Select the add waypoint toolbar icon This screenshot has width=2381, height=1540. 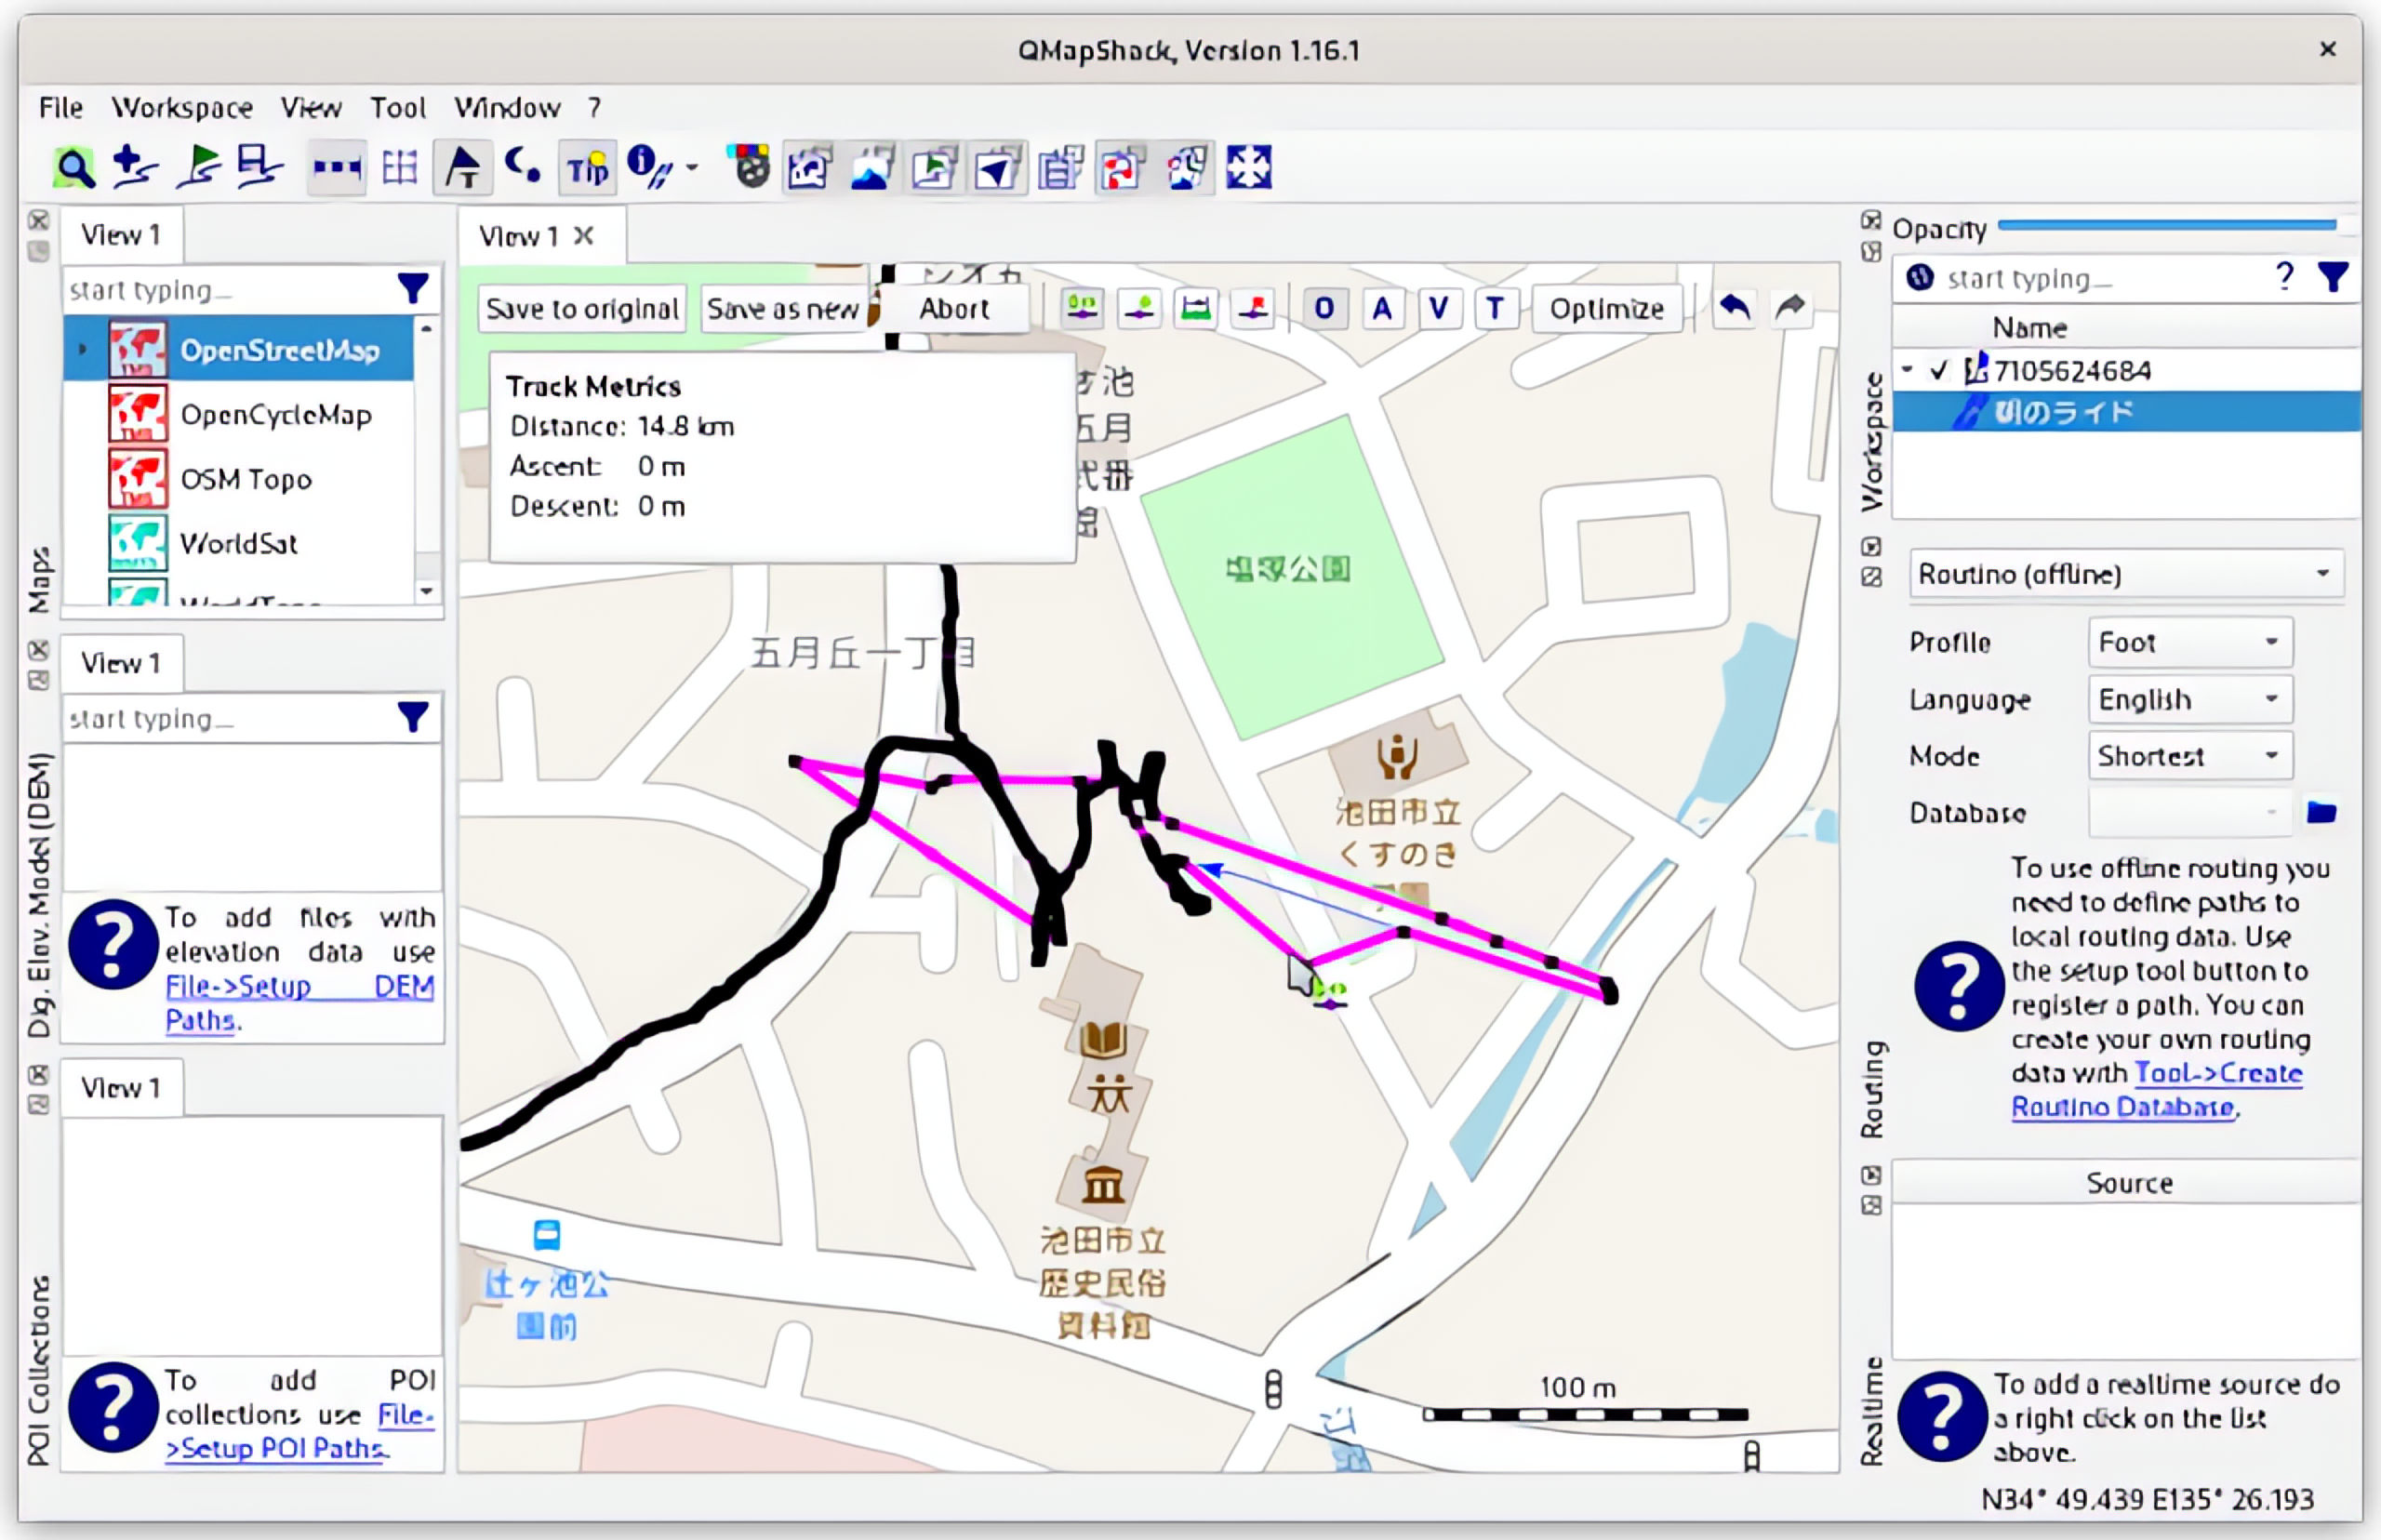coord(135,167)
